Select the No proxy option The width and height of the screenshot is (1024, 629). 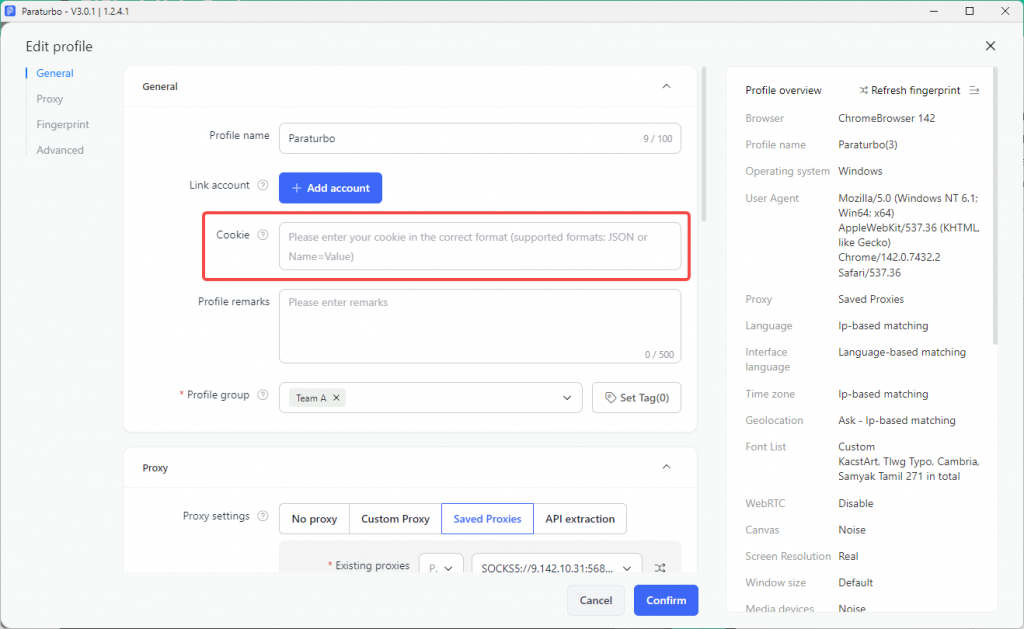click(314, 519)
